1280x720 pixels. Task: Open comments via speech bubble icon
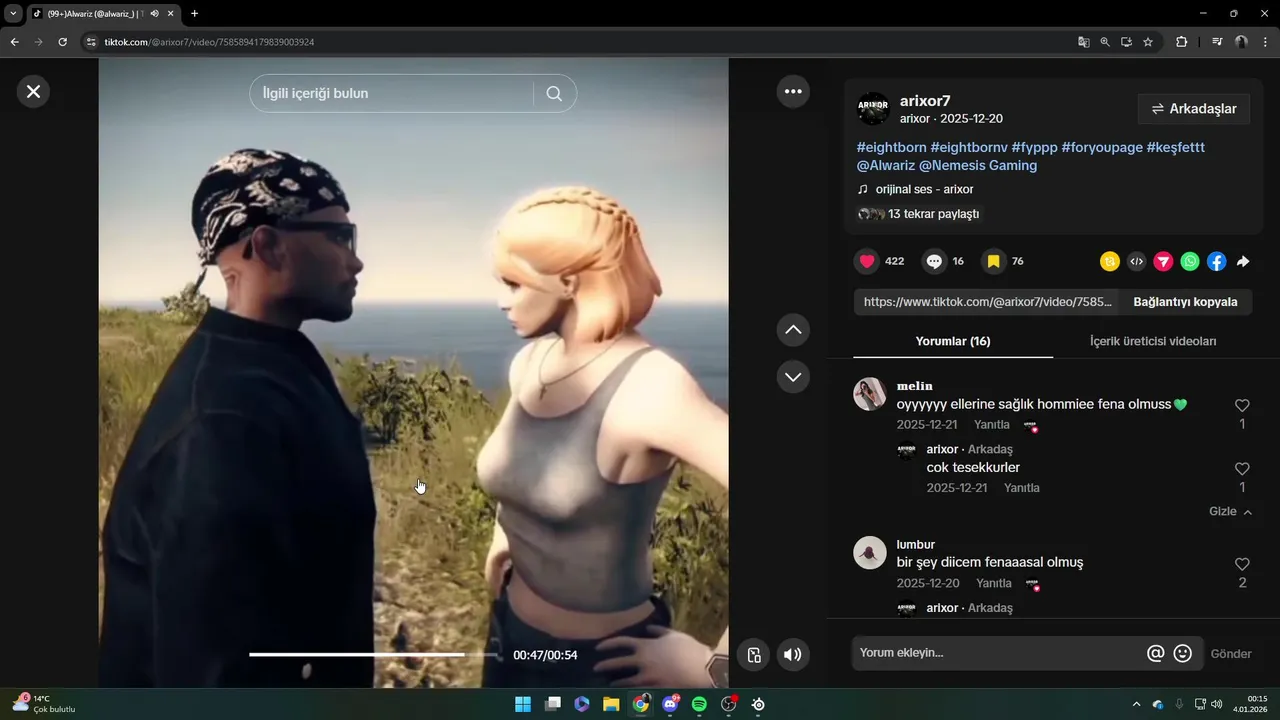[934, 261]
